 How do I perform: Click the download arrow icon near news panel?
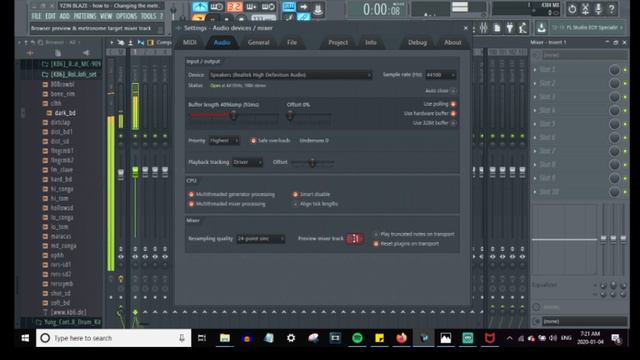tap(541, 28)
